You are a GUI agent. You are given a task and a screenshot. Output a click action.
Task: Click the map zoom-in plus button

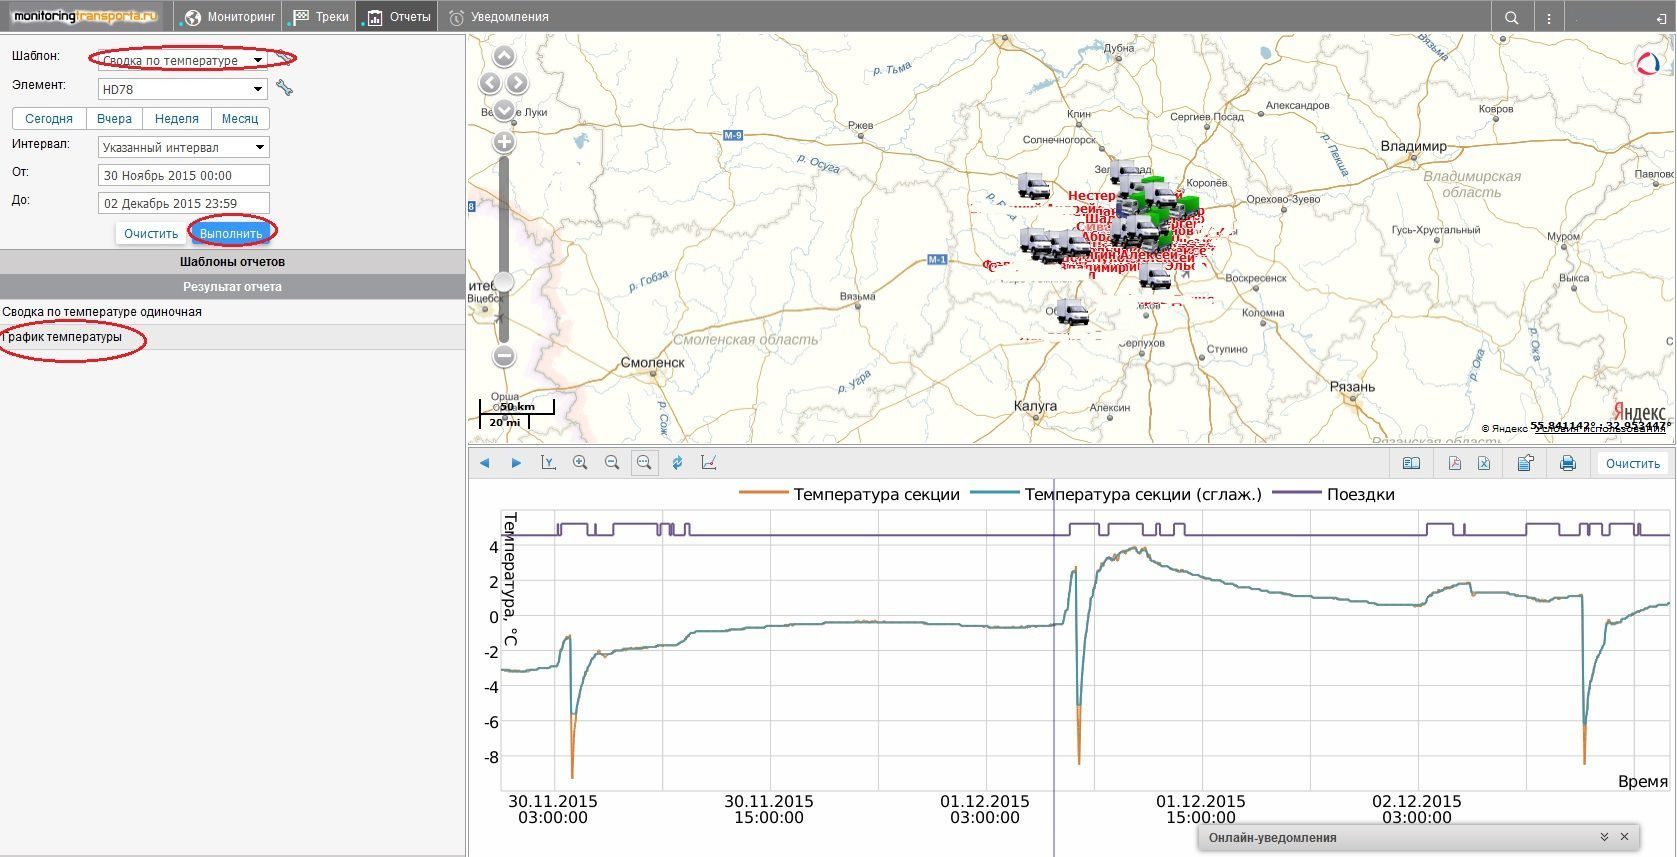[504, 142]
